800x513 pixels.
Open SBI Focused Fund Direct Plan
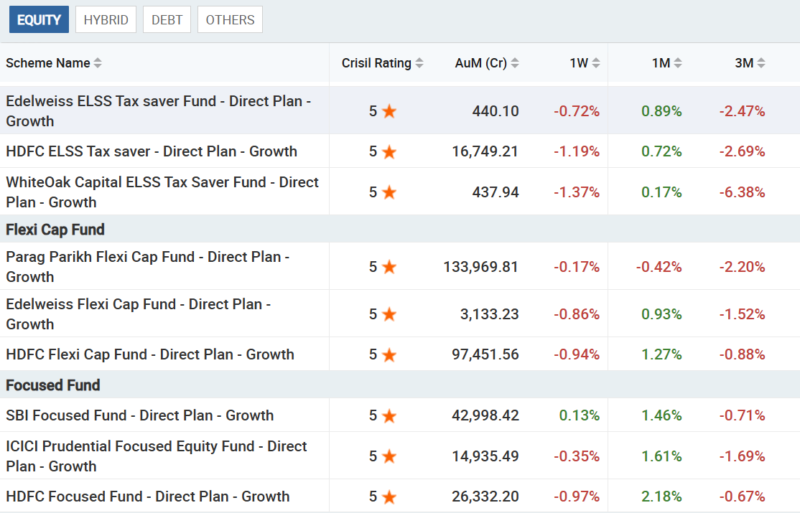coord(140,416)
